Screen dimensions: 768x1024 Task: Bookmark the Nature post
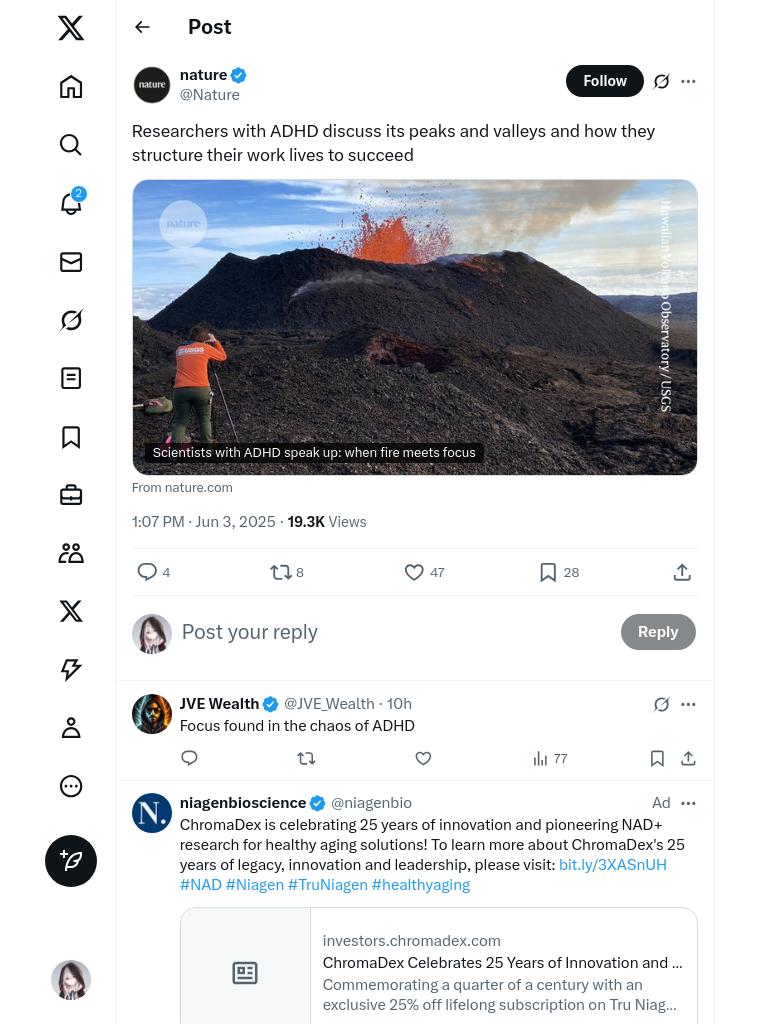pyautogui.click(x=548, y=572)
